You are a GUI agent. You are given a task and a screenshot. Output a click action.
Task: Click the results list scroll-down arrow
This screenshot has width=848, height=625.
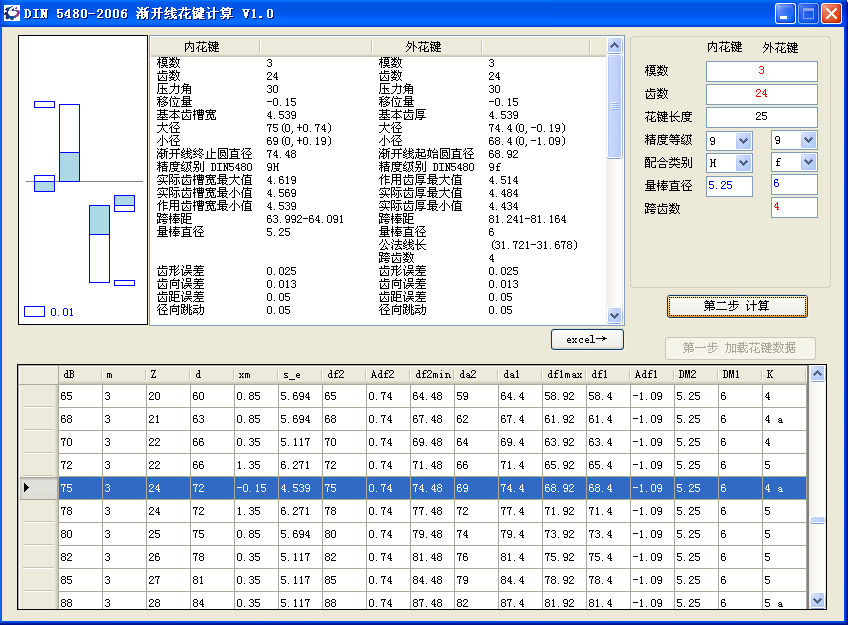click(614, 315)
